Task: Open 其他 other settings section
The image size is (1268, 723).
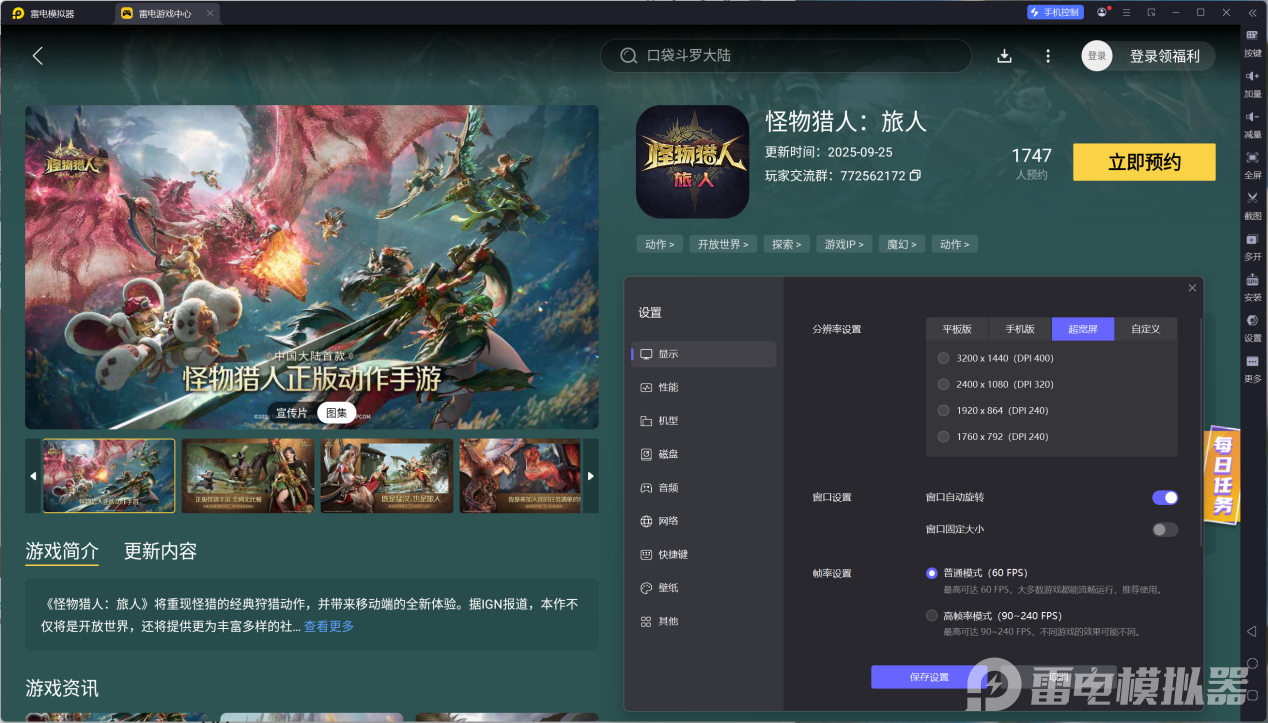Action: coord(704,621)
